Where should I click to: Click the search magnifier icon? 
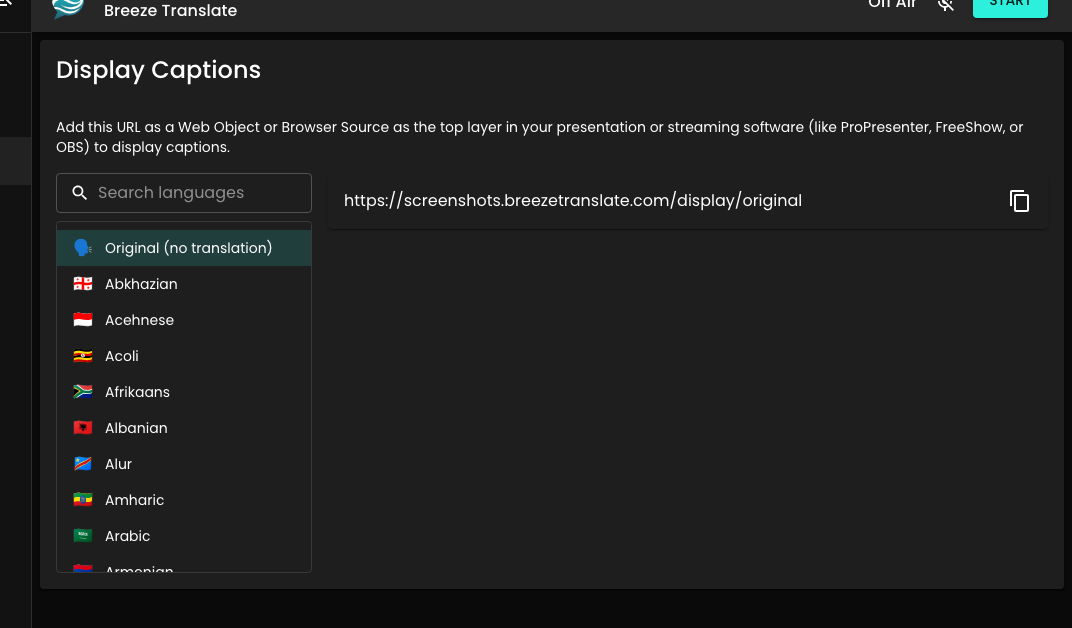[x=80, y=193]
